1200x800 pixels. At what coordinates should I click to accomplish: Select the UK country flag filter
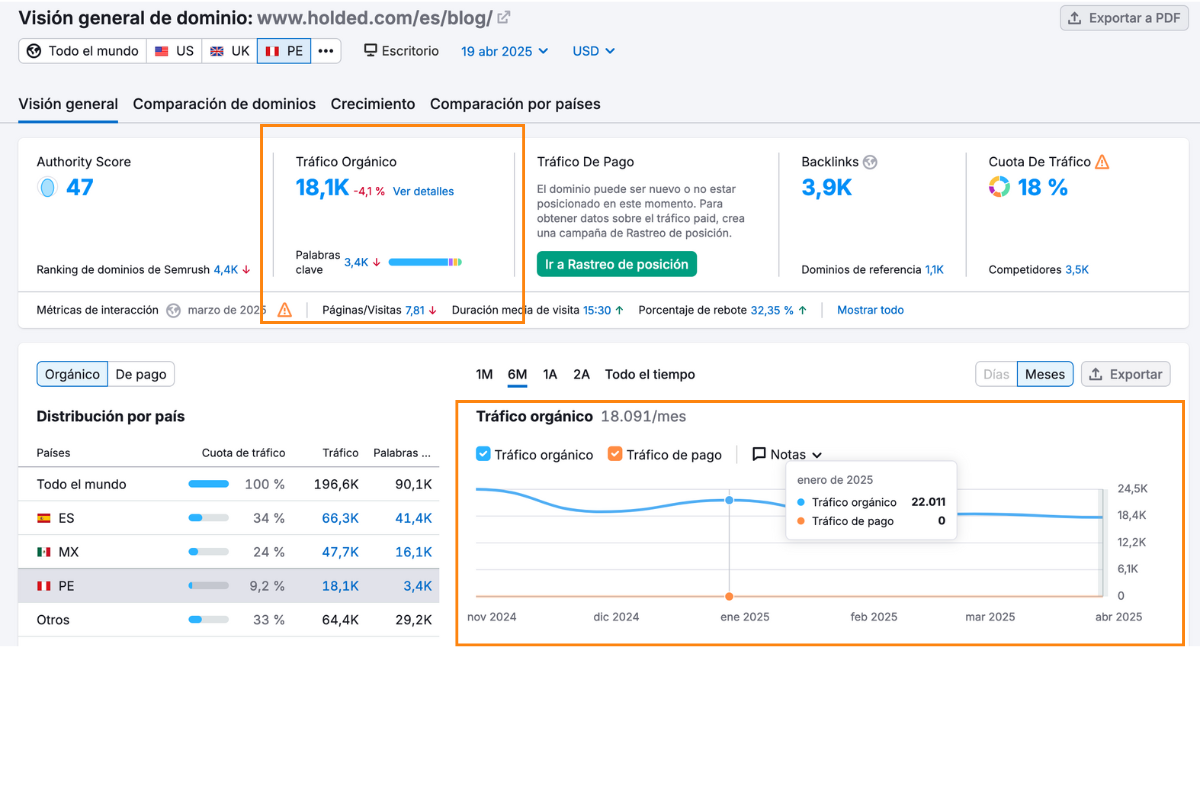pyautogui.click(x=230, y=51)
